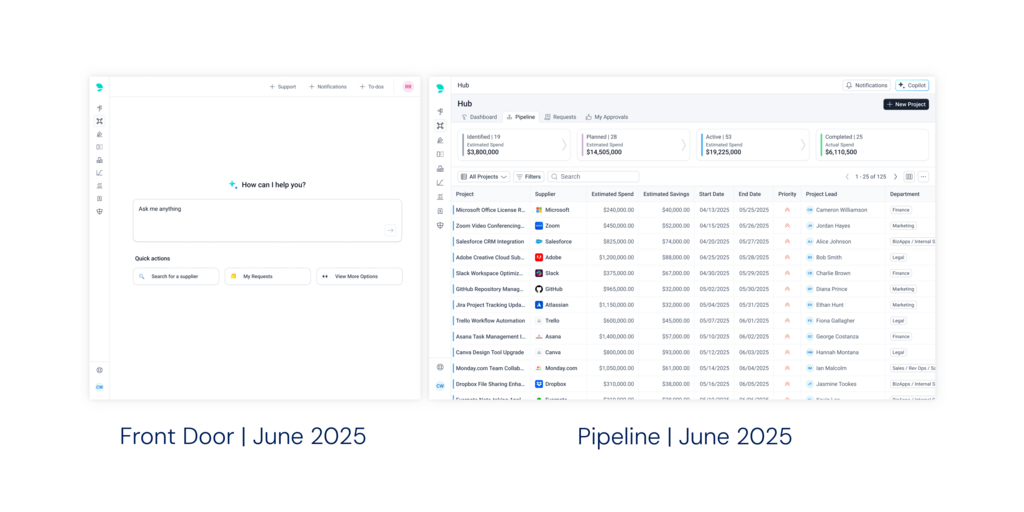
Task: Click the New Project button
Action: (906, 104)
